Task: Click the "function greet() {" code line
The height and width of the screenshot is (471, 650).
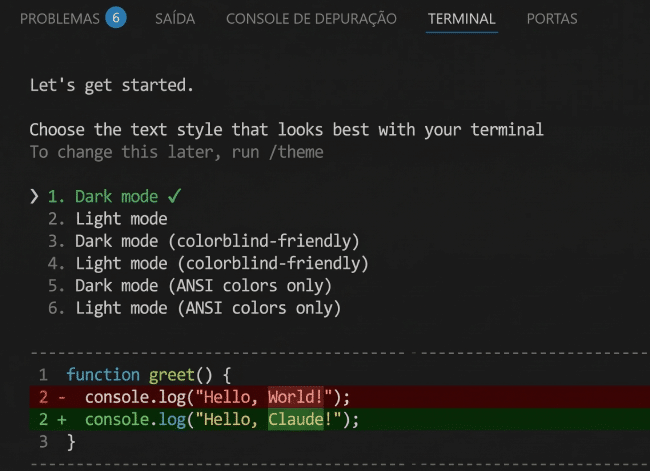Action: pyautogui.click(x=148, y=375)
